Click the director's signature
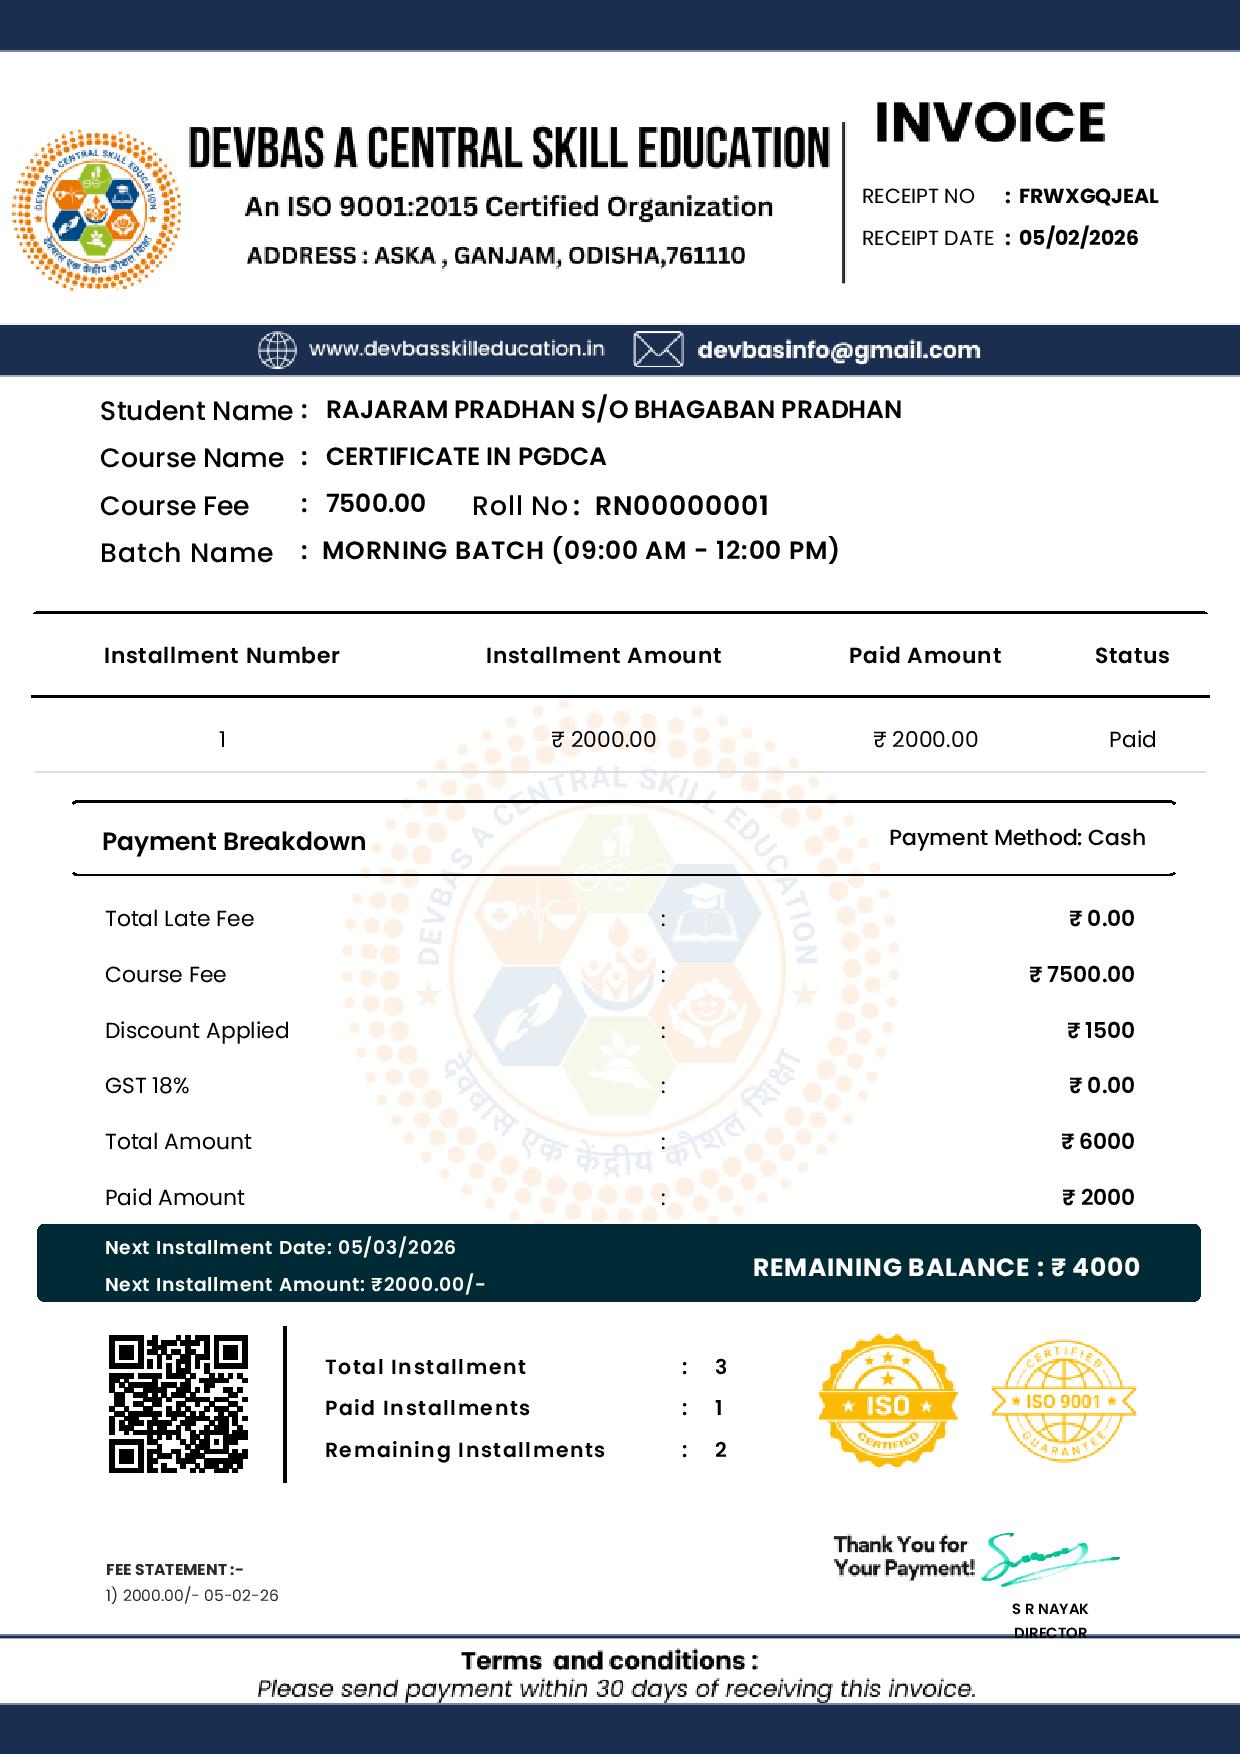Screen dimensions: 1240x1754 click(x=1048, y=1558)
